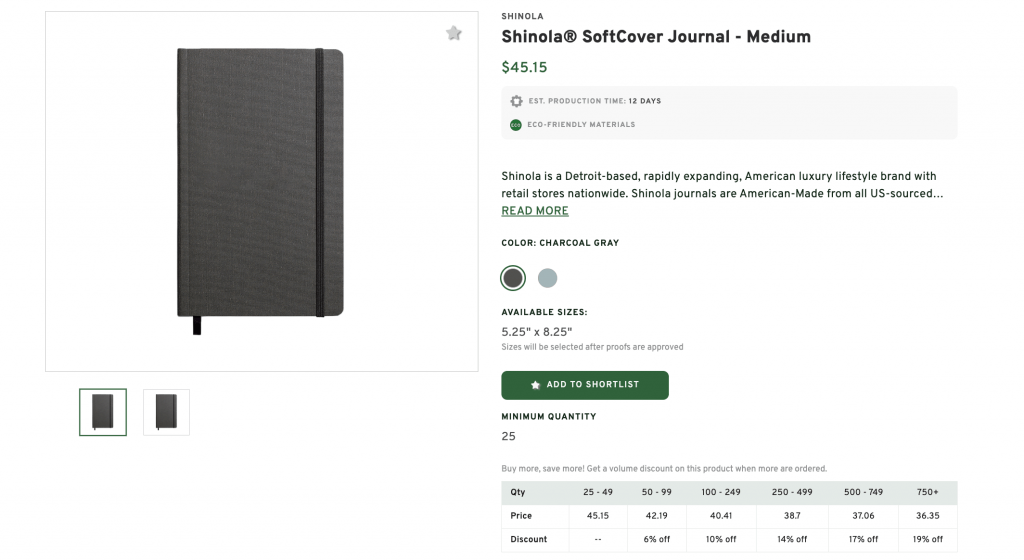The width and height of the screenshot is (1024, 560).
Task: Click the 250 - 499 quantity column header
Action: 793,492
